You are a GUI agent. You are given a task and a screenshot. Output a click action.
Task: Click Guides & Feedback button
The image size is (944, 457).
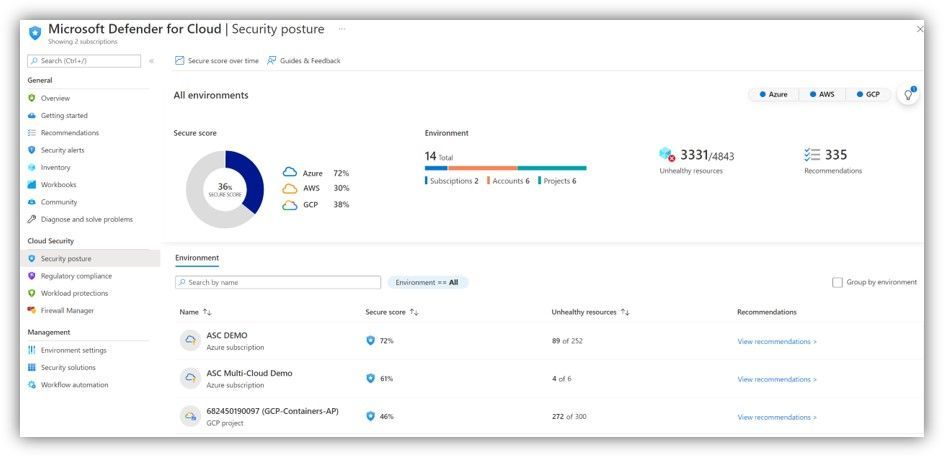point(304,60)
